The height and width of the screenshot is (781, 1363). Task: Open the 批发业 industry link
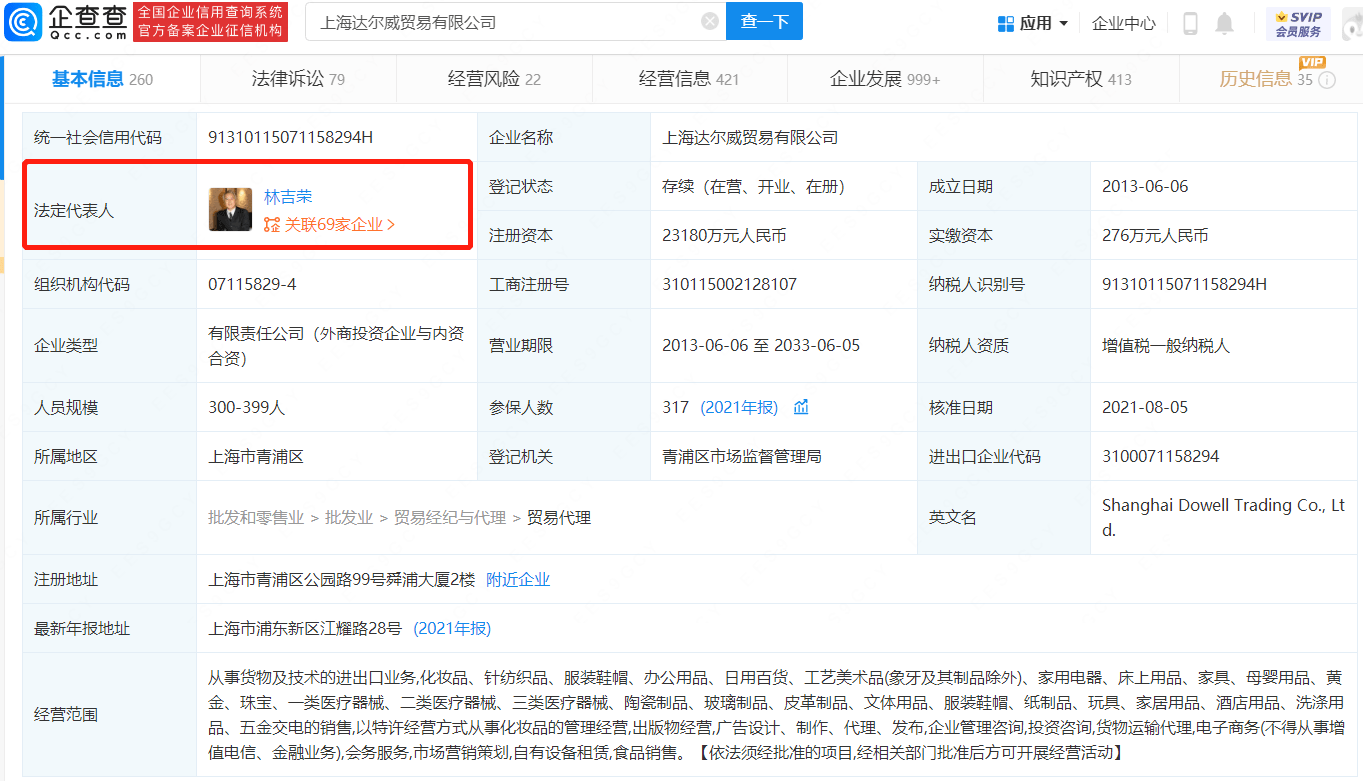pos(349,517)
